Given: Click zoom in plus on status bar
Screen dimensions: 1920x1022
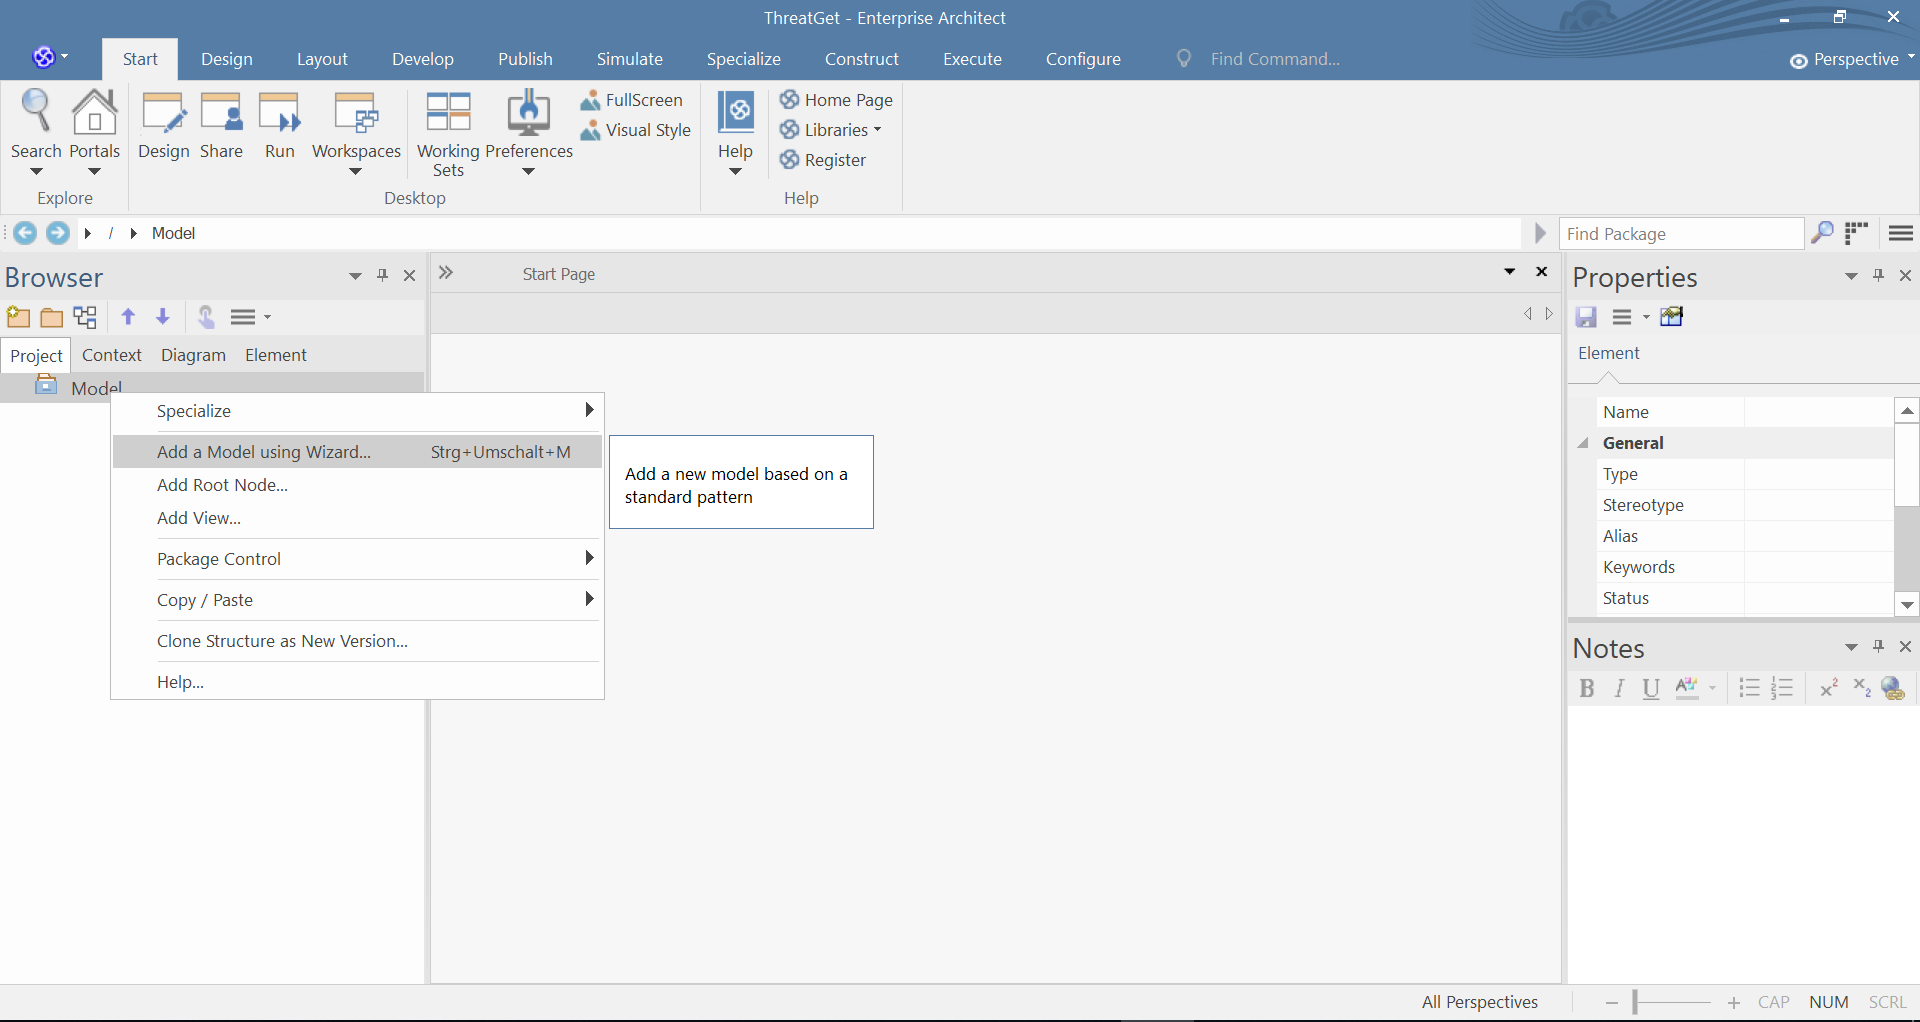Looking at the screenshot, I should tap(1734, 1002).
